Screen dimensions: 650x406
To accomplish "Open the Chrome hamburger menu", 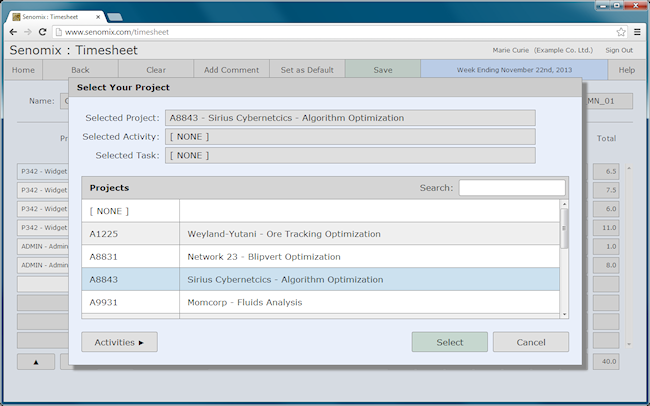I will tap(637, 32).
